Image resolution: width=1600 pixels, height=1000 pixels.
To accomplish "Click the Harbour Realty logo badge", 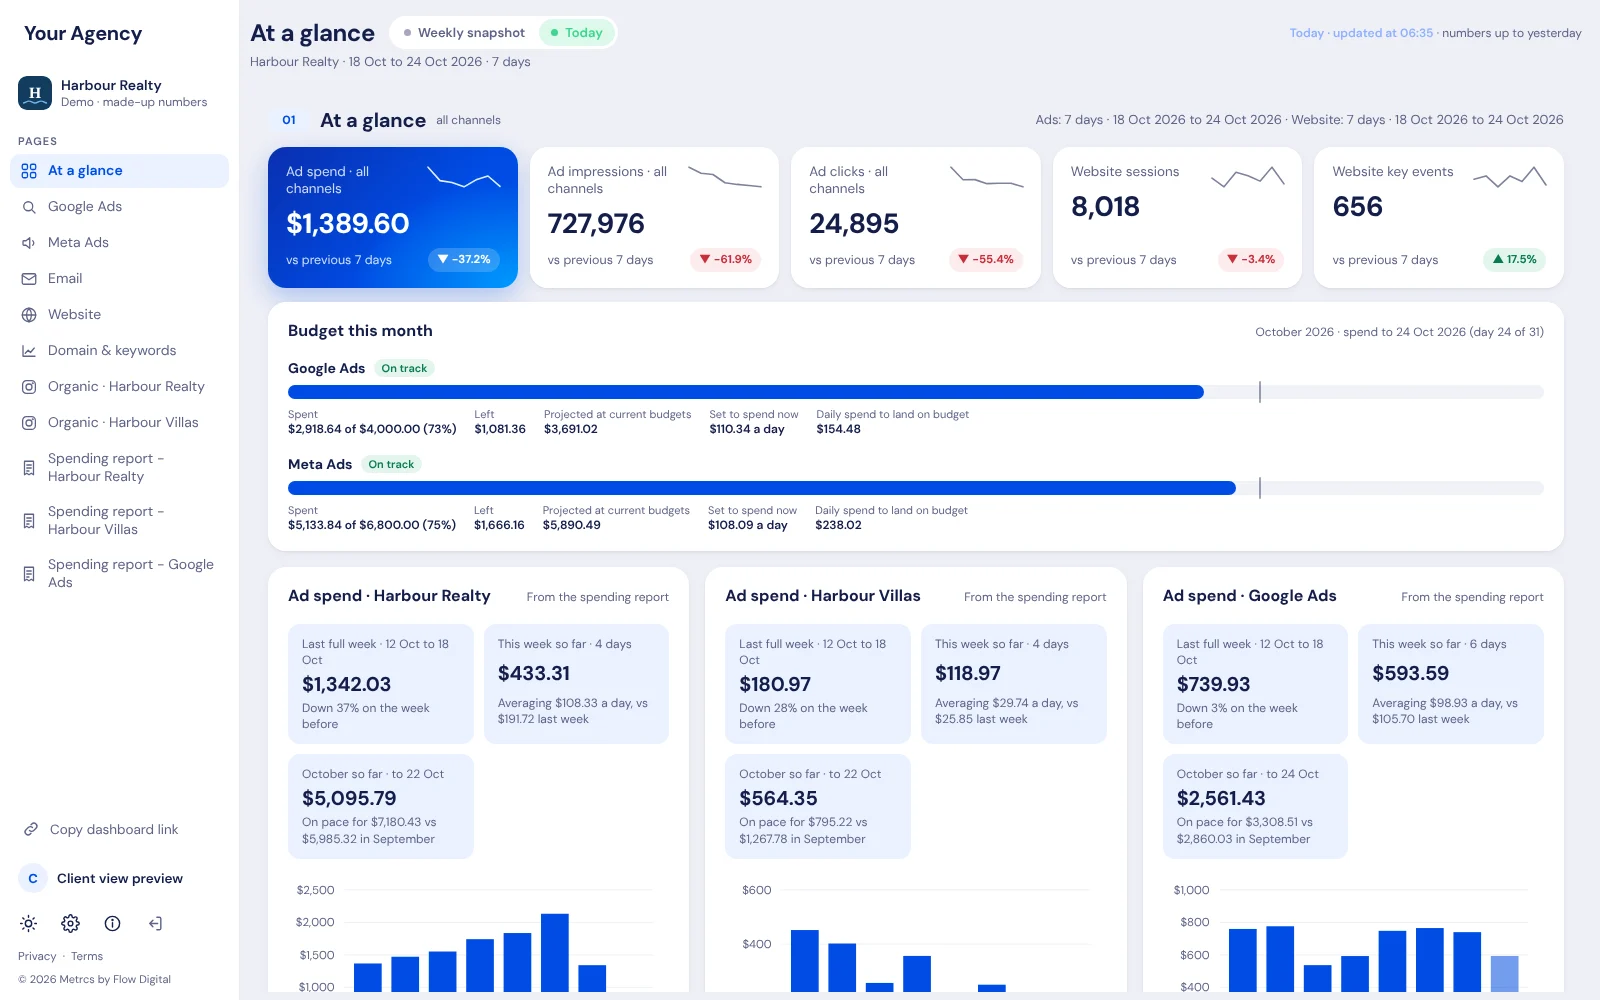I will click(x=35, y=93).
